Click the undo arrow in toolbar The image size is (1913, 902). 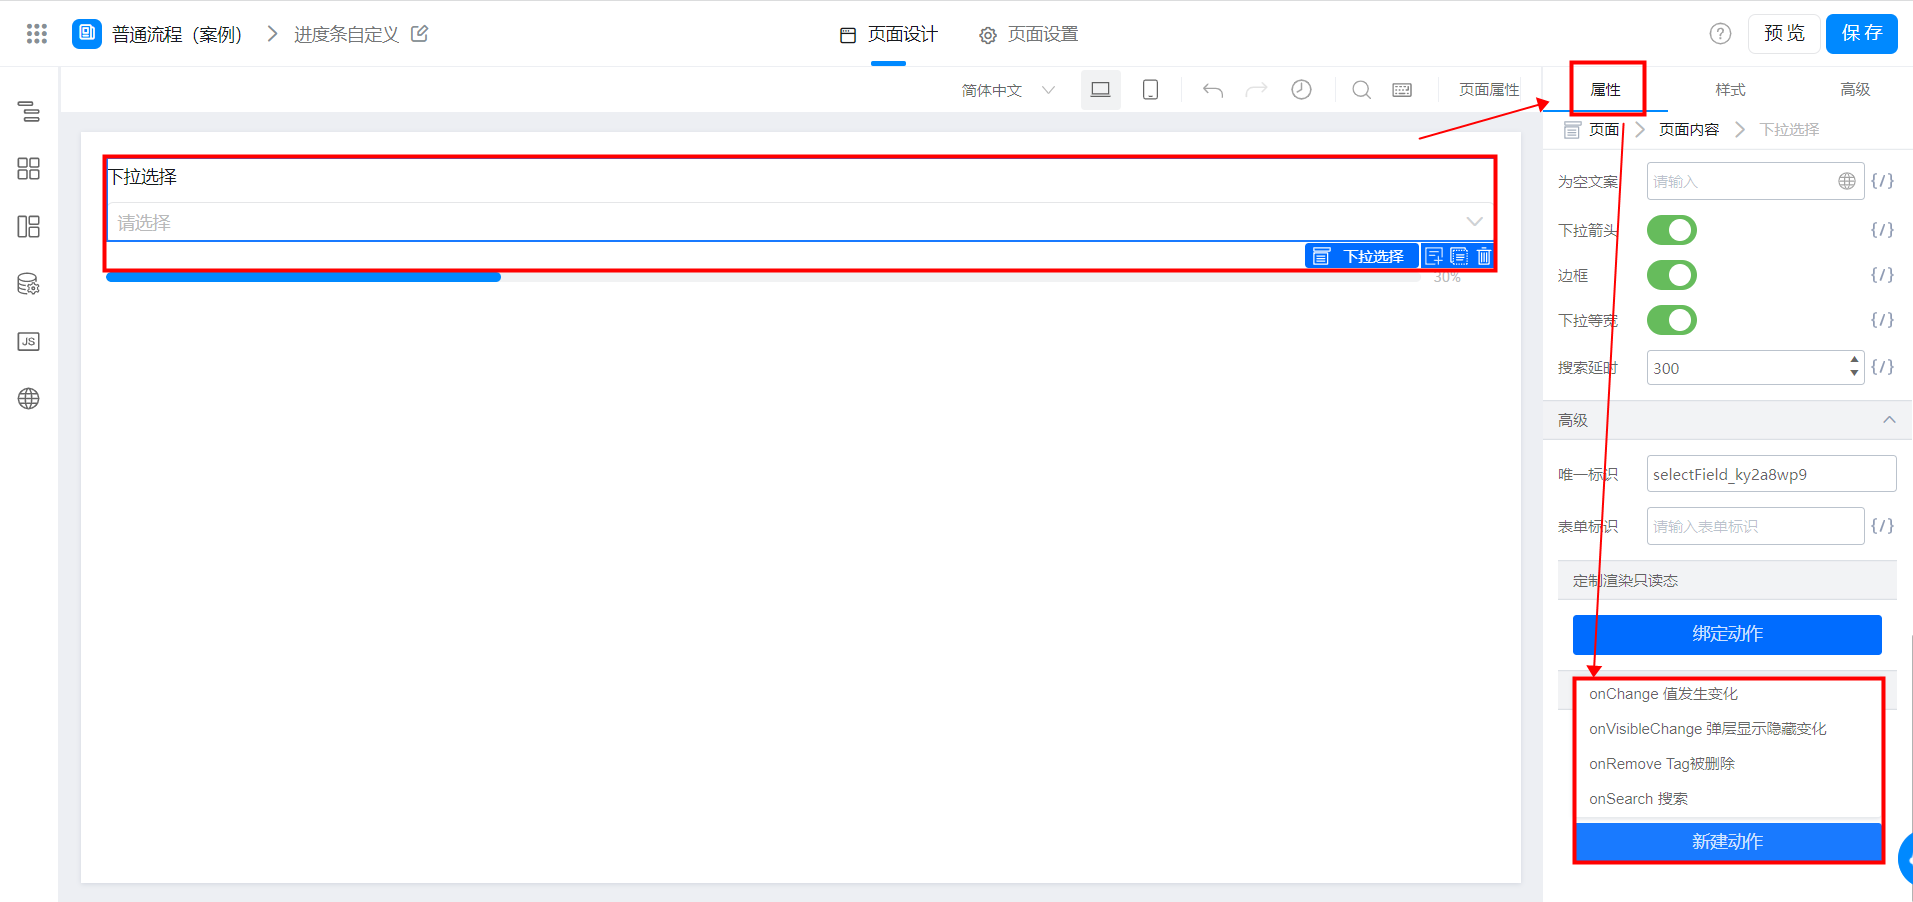point(1213,90)
